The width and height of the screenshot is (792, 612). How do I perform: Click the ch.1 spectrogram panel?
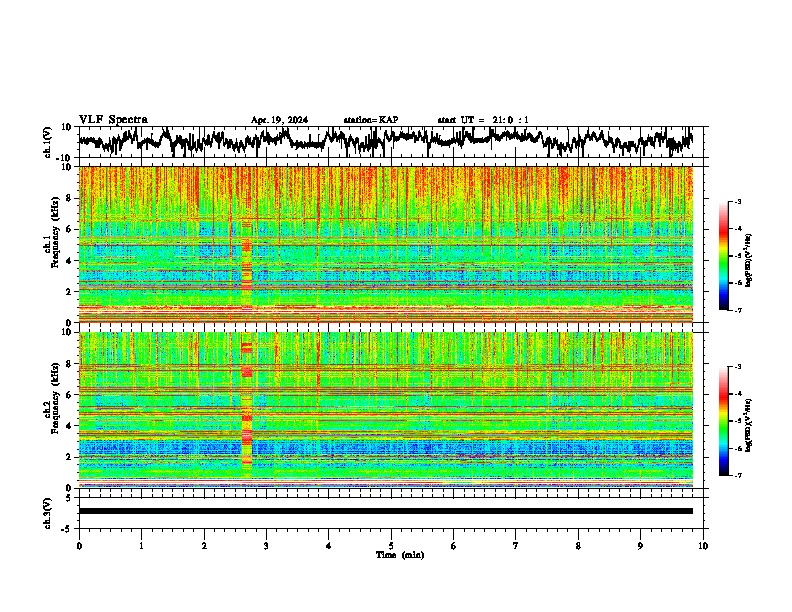click(386, 244)
